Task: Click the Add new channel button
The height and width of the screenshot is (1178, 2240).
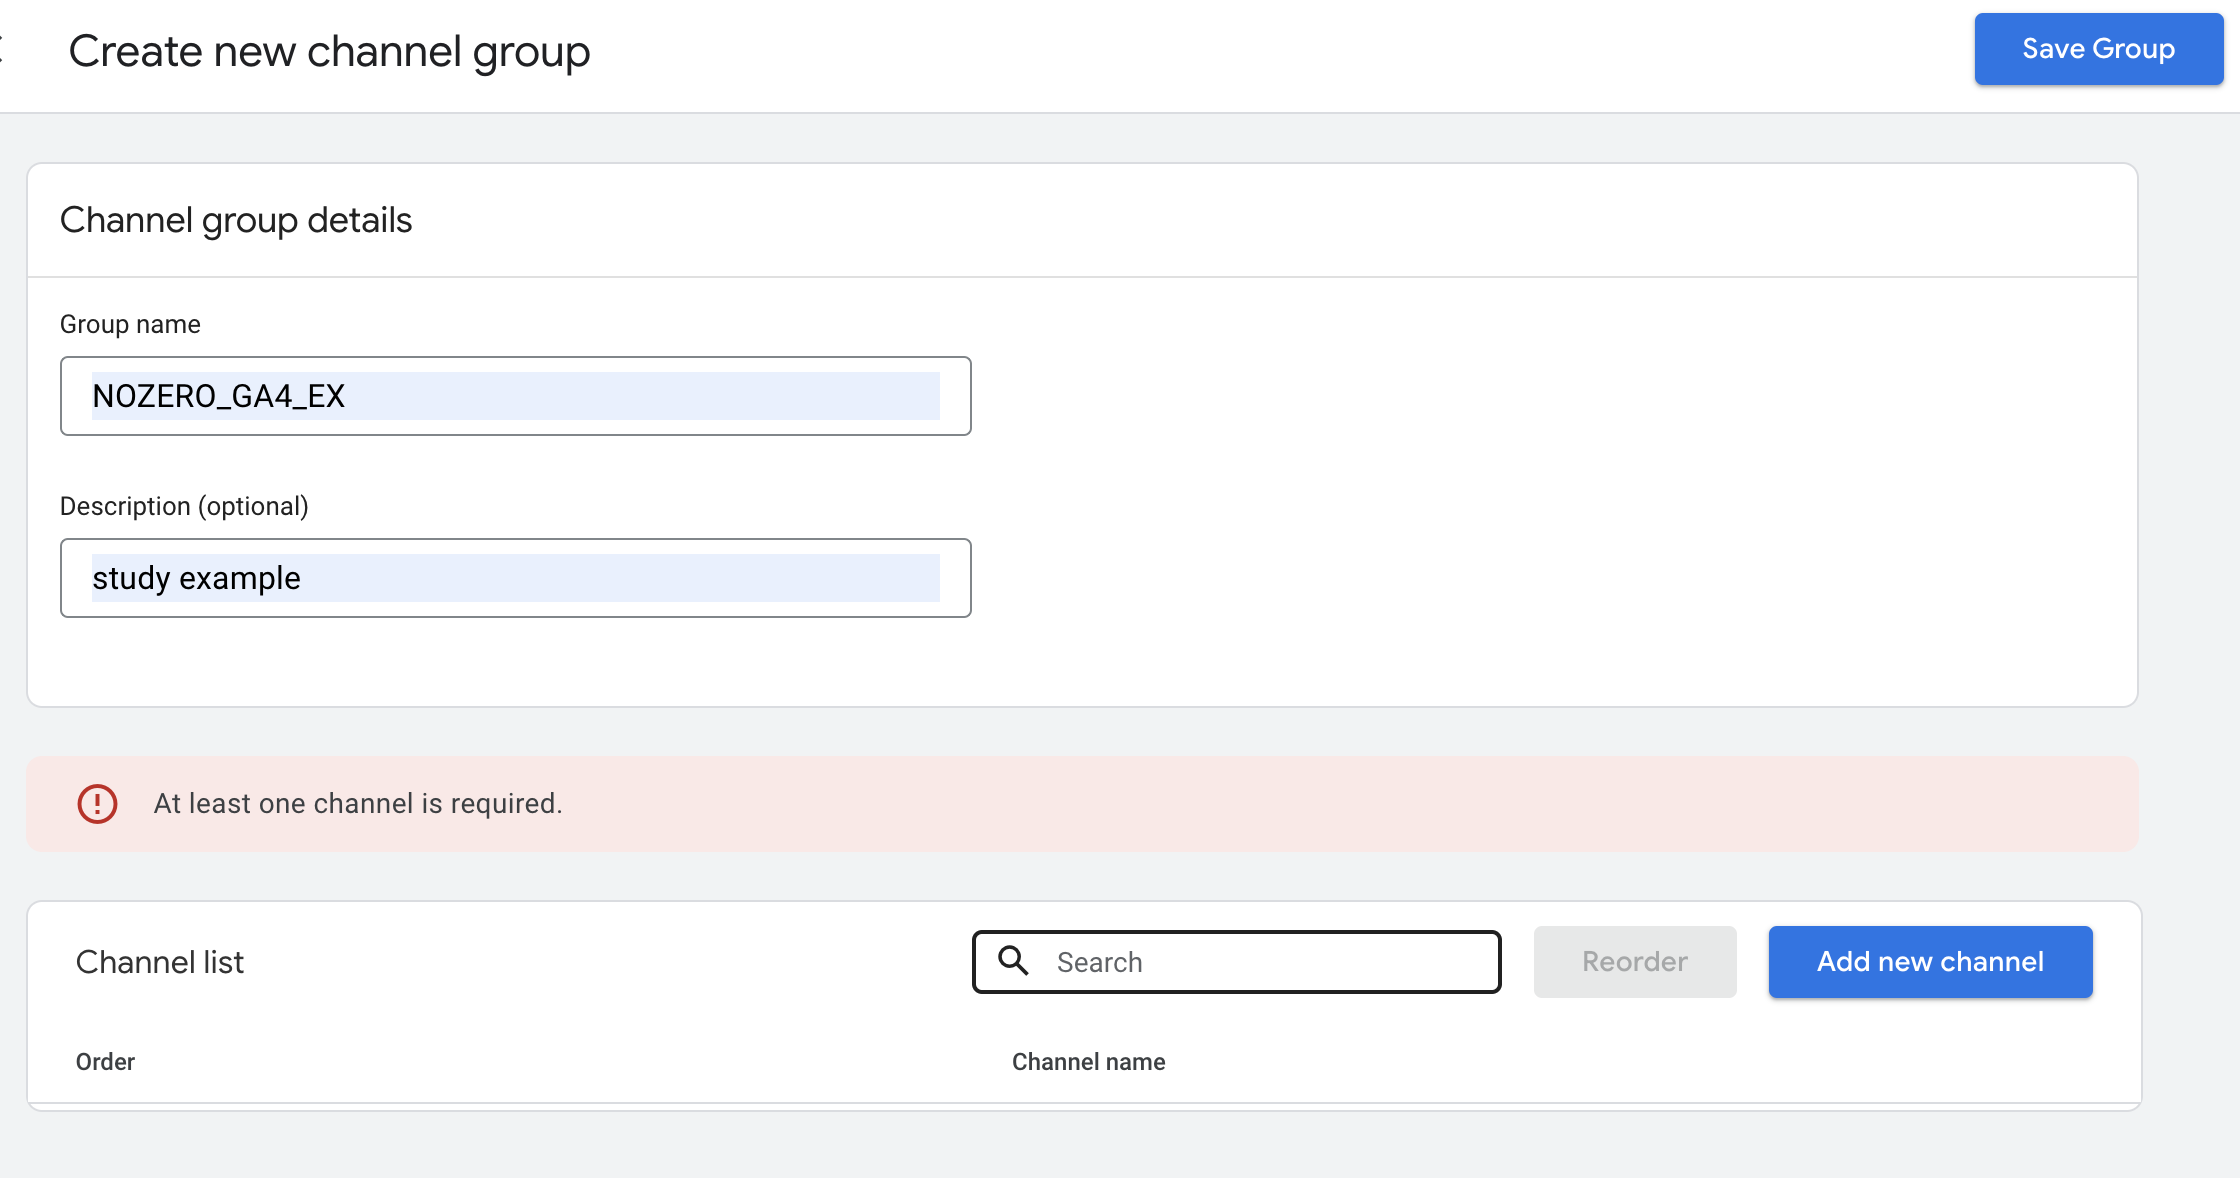Action: pos(1930,962)
